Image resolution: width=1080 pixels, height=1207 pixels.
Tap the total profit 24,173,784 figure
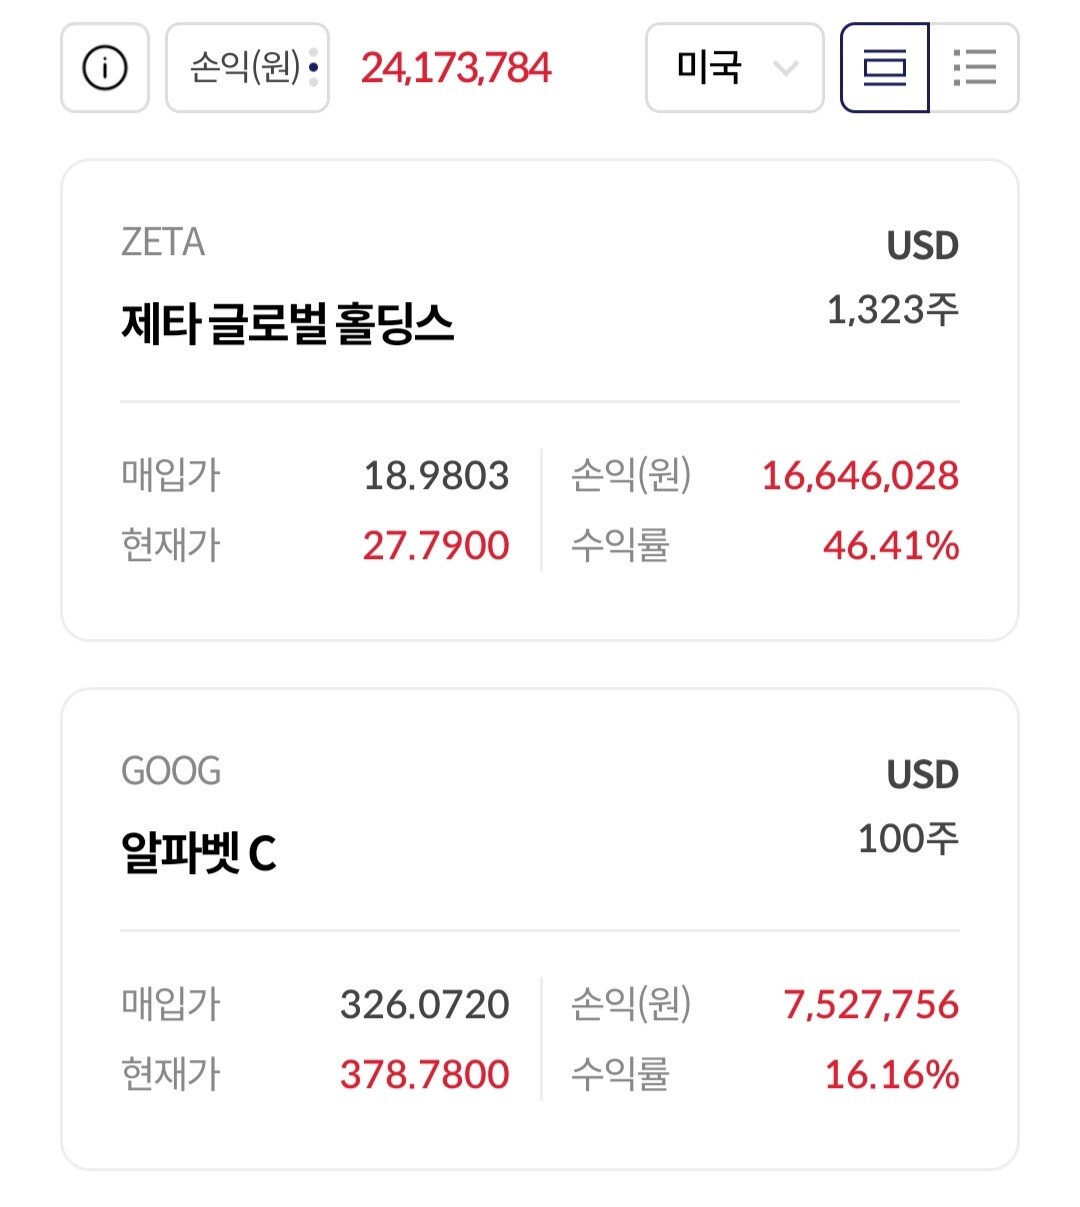(x=456, y=68)
